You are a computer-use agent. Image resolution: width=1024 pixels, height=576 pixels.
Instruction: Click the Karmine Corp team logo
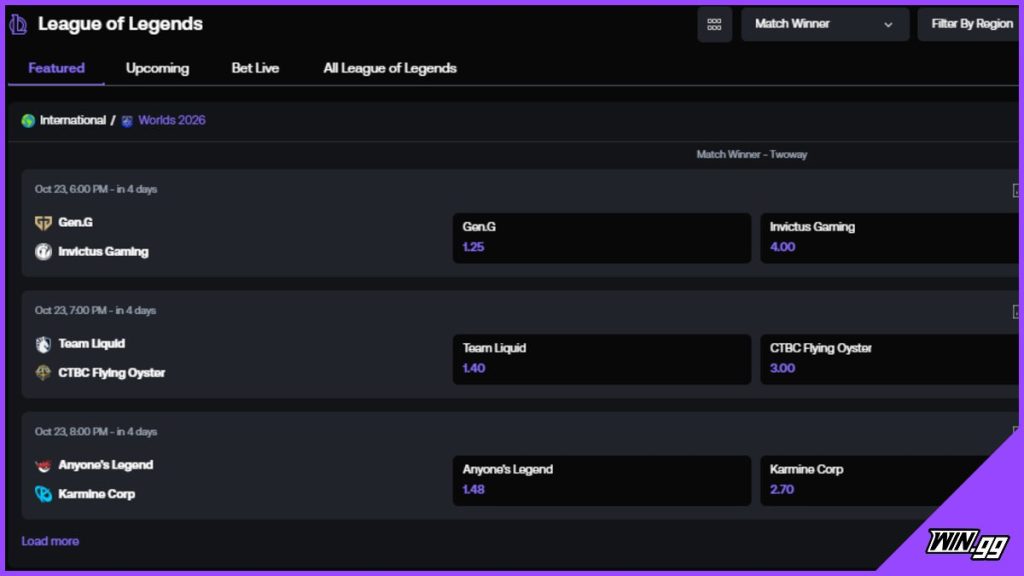click(43, 494)
